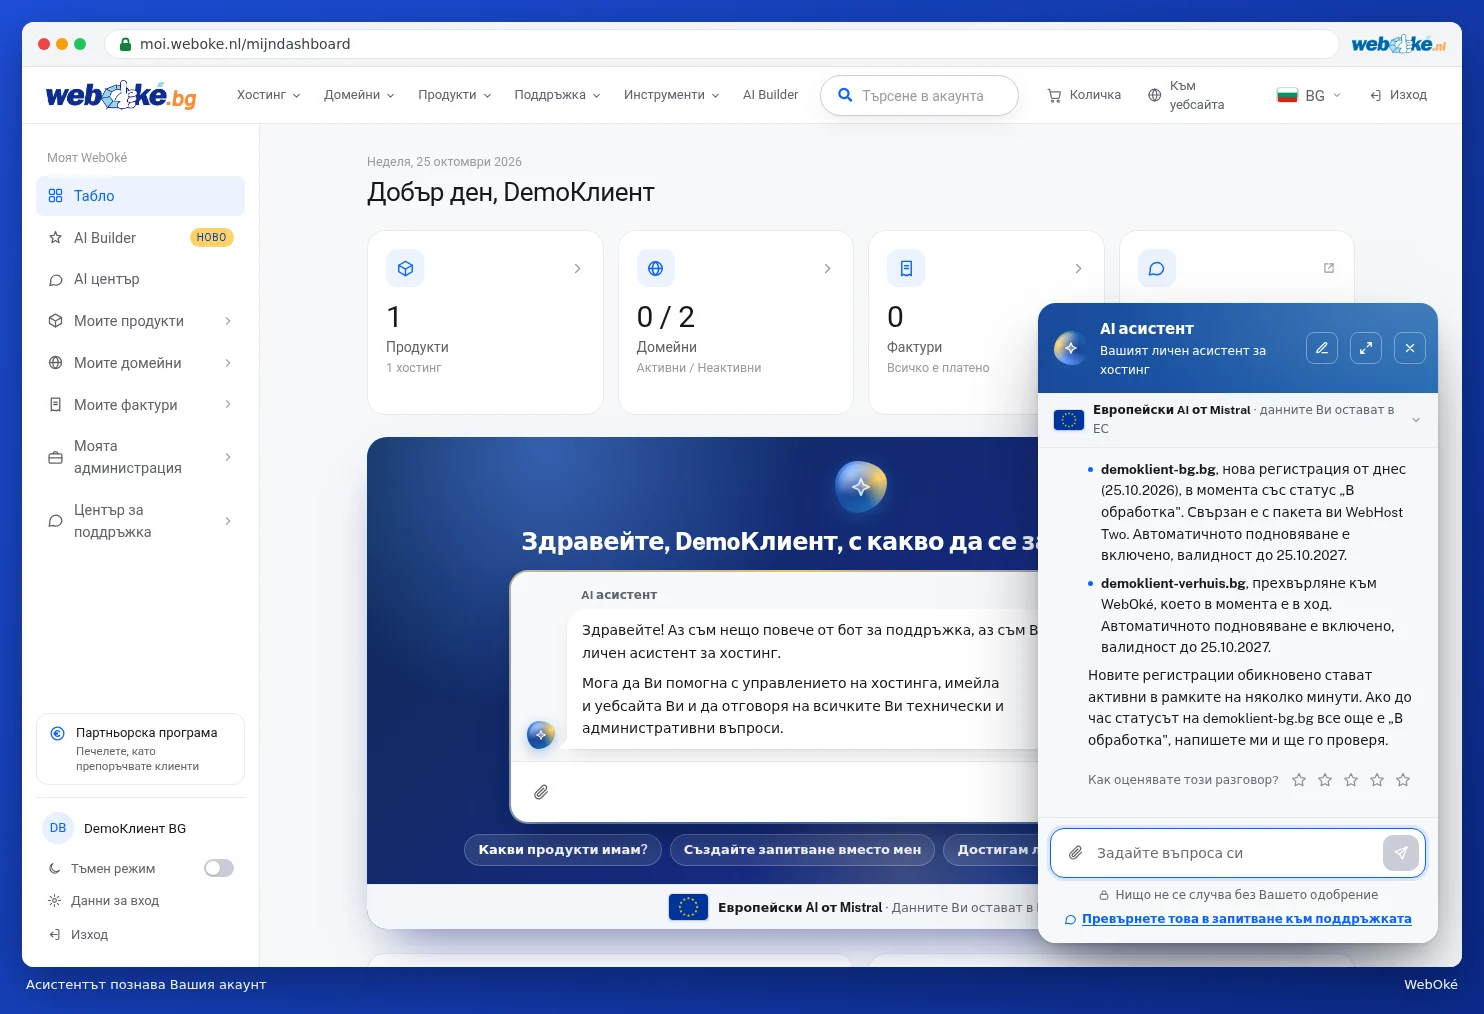Open Партньорска програма card
The height and width of the screenshot is (1014, 1484).
[140, 749]
